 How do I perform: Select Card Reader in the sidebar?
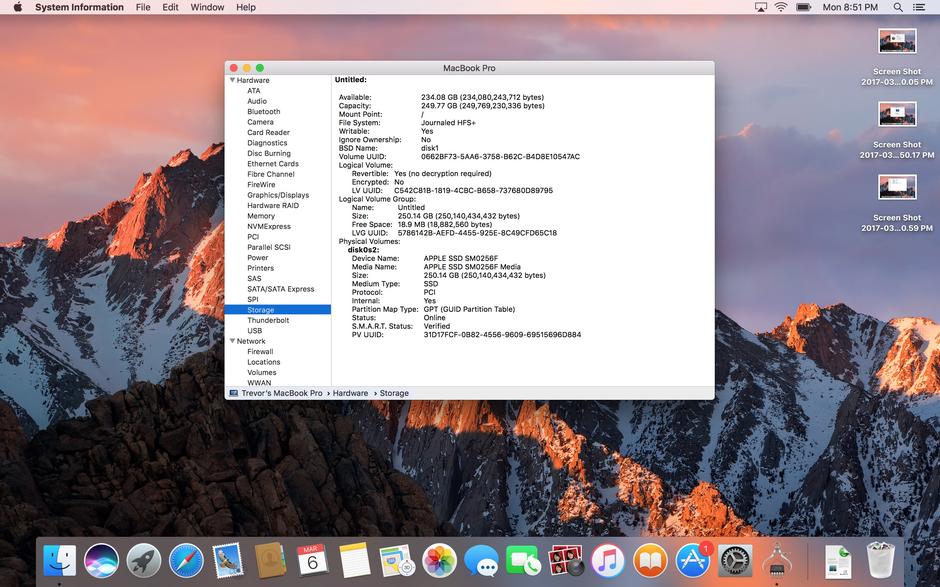click(x=269, y=133)
